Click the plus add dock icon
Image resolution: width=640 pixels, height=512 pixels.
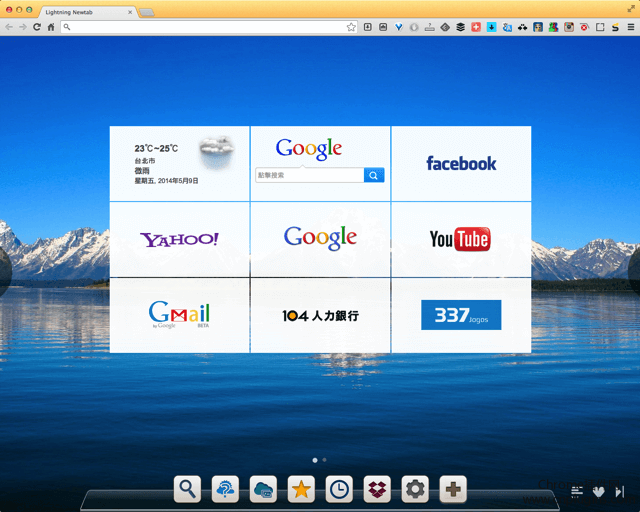coord(453,489)
